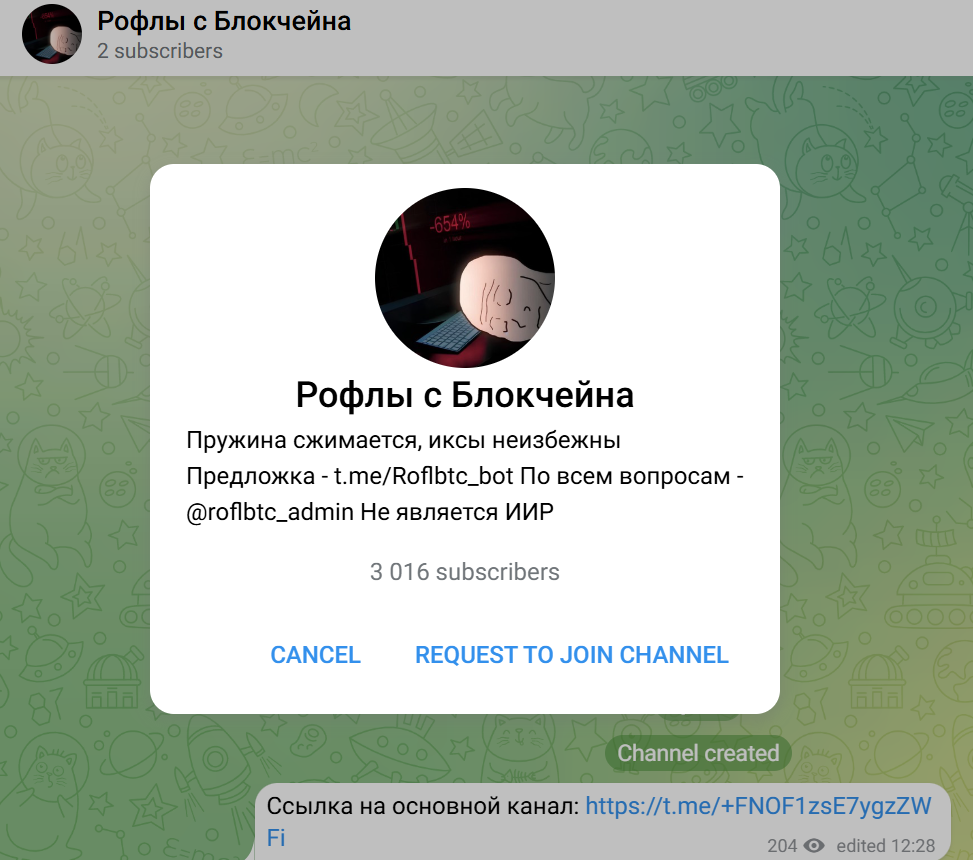Click the 204 view count on the message
Image resolution: width=973 pixels, height=860 pixels.
coord(782,846)
